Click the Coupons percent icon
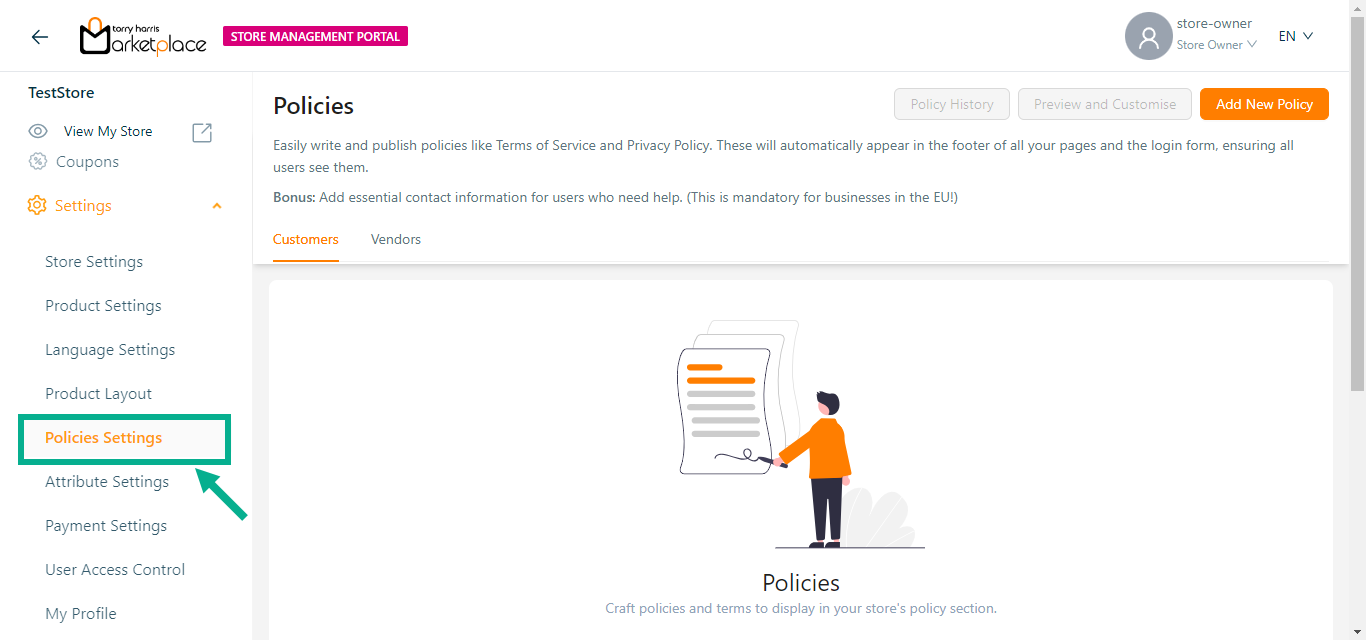 coord(38,161)
